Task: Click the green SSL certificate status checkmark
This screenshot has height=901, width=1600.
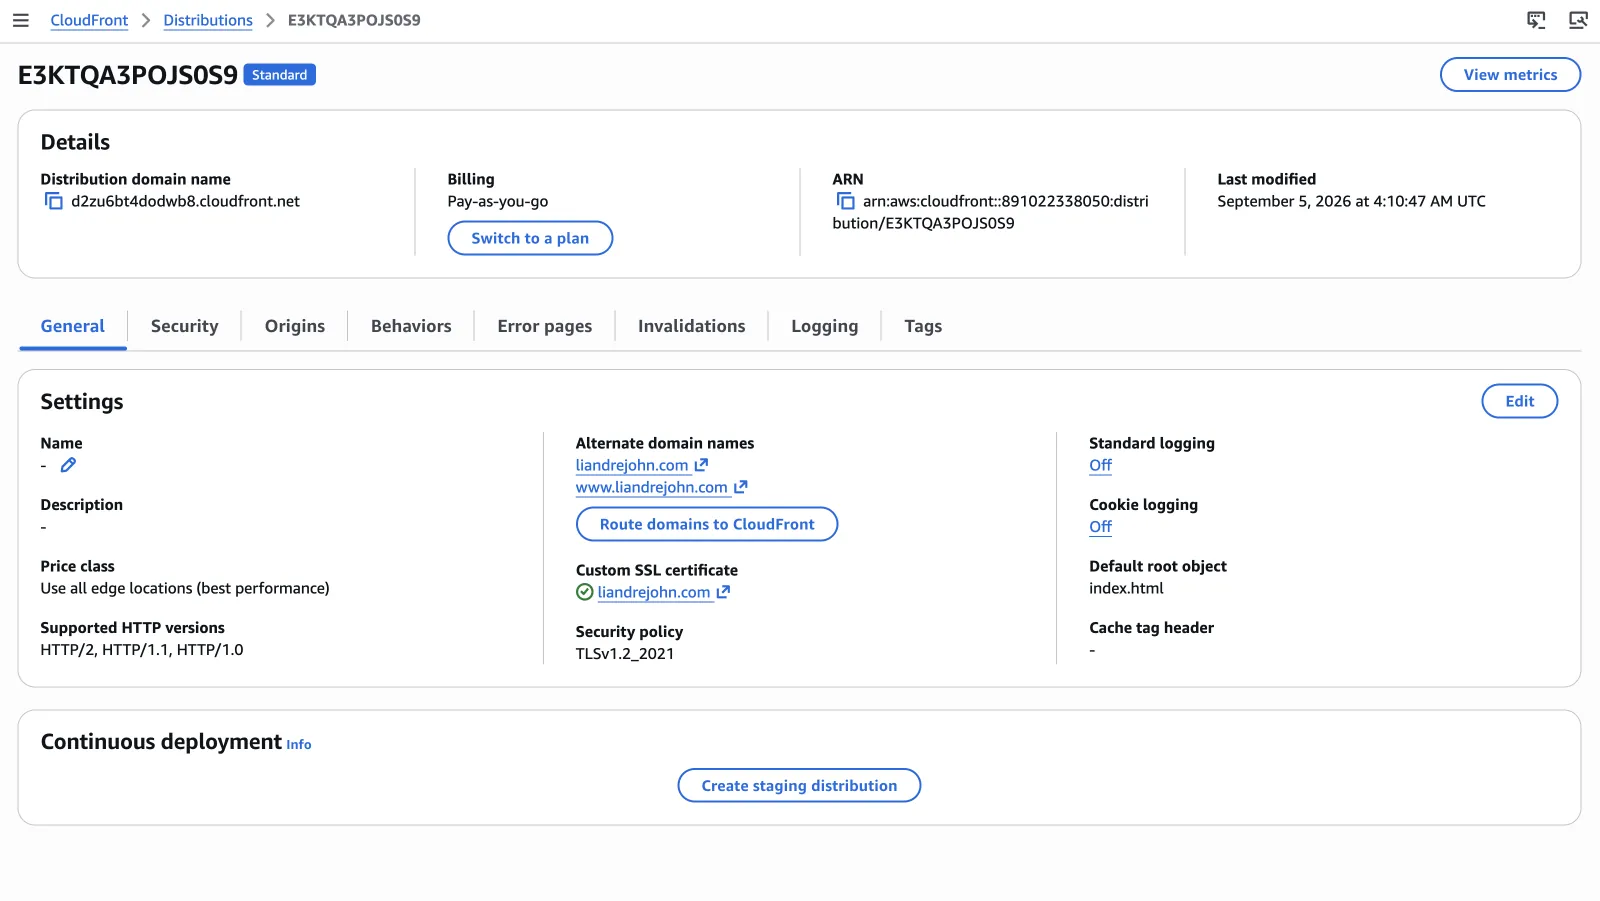Action: pyautogui.click(x=585, y=592)
